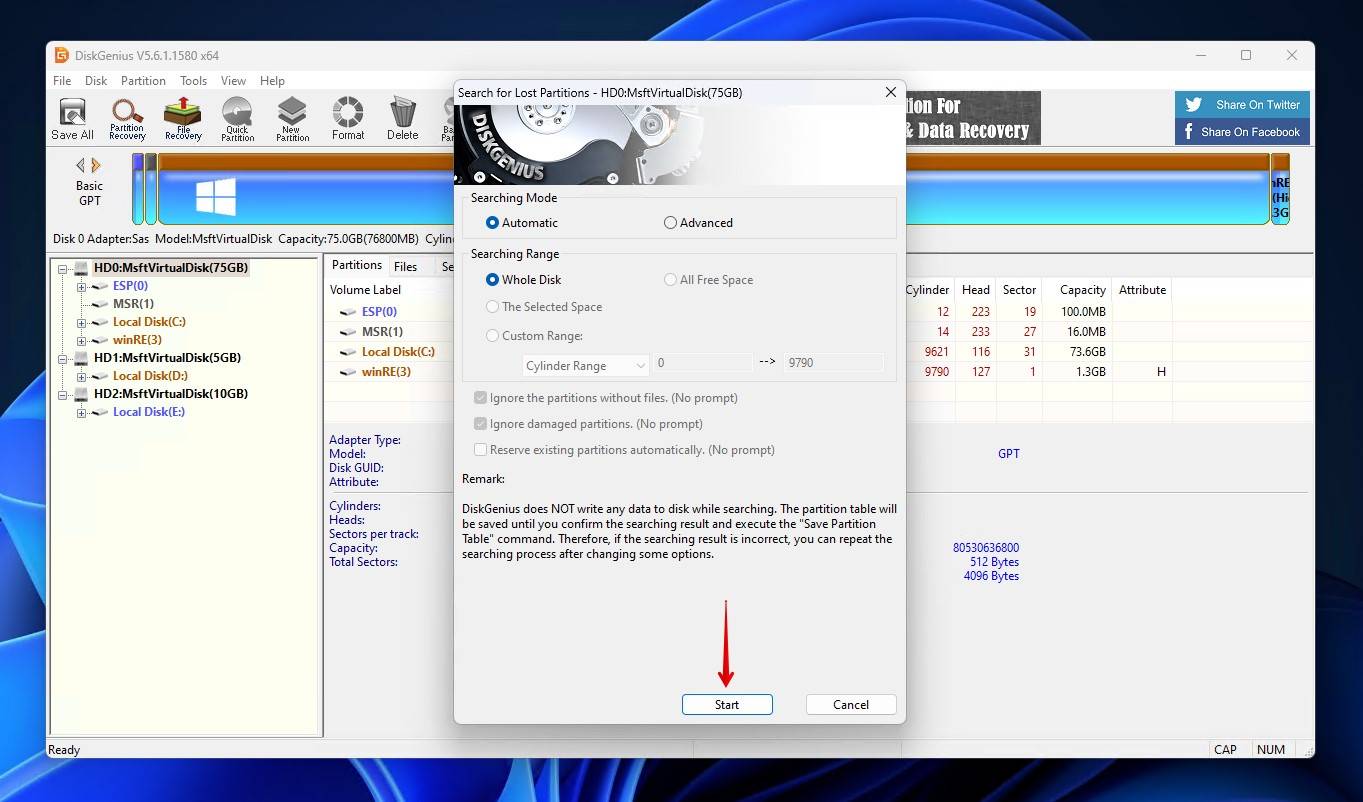Open the File menu

(62, 81)
